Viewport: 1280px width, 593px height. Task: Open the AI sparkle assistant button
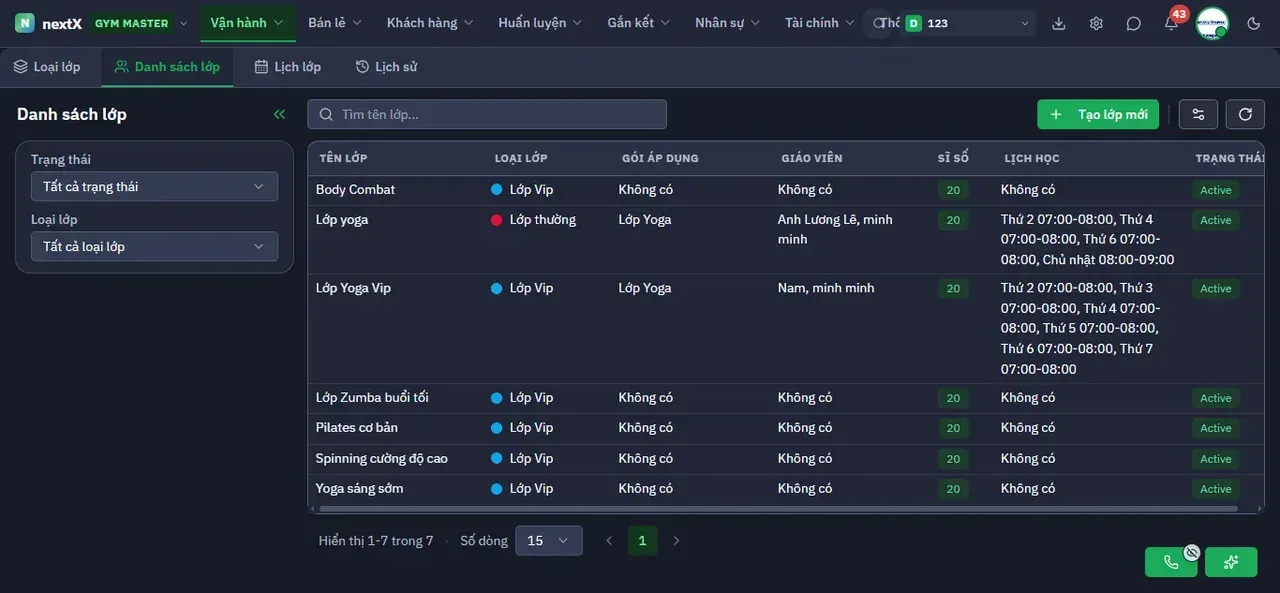(1231, 562)
